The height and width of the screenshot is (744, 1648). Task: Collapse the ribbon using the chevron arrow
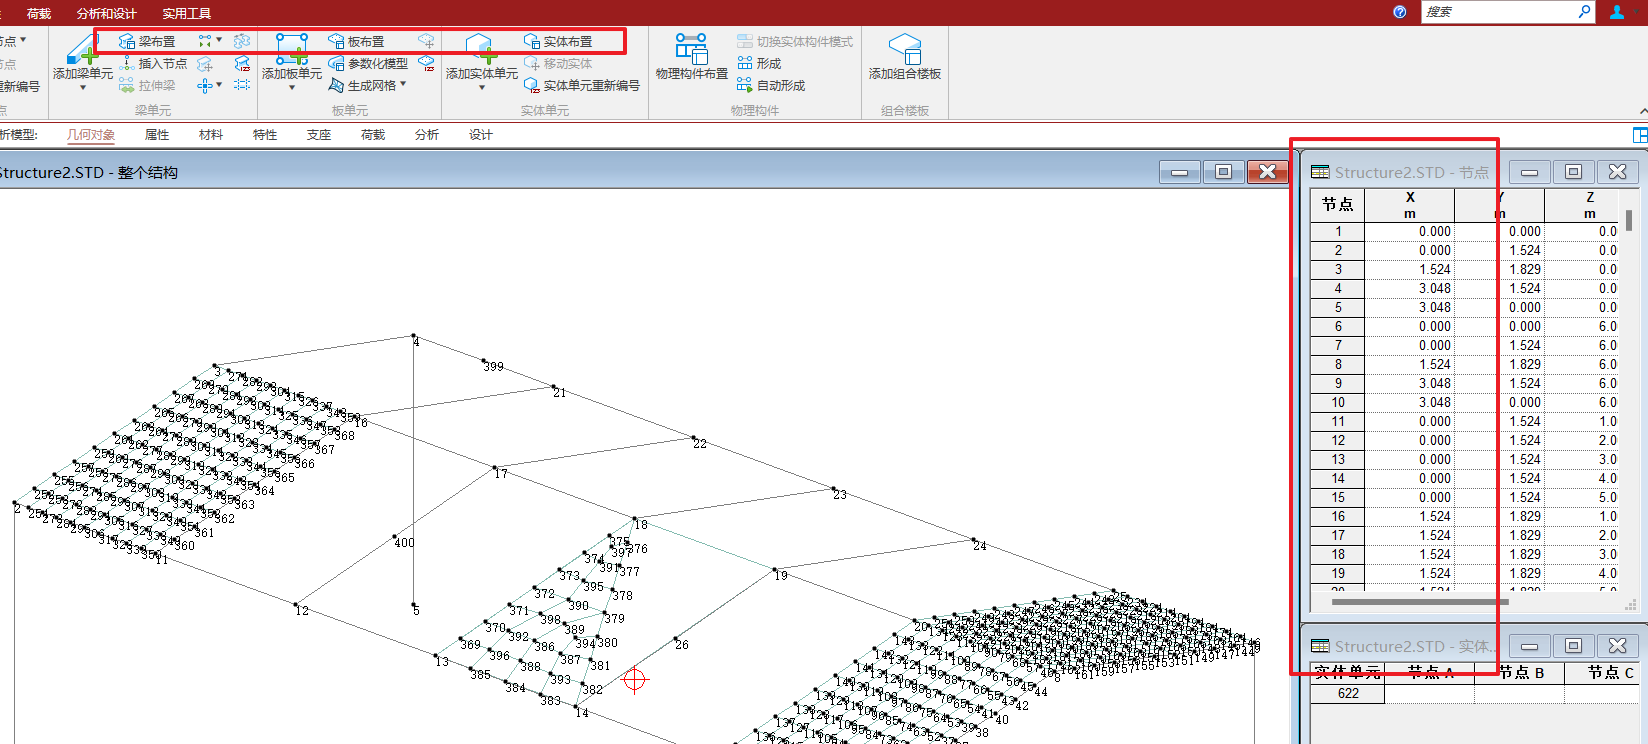(1642, 111)
